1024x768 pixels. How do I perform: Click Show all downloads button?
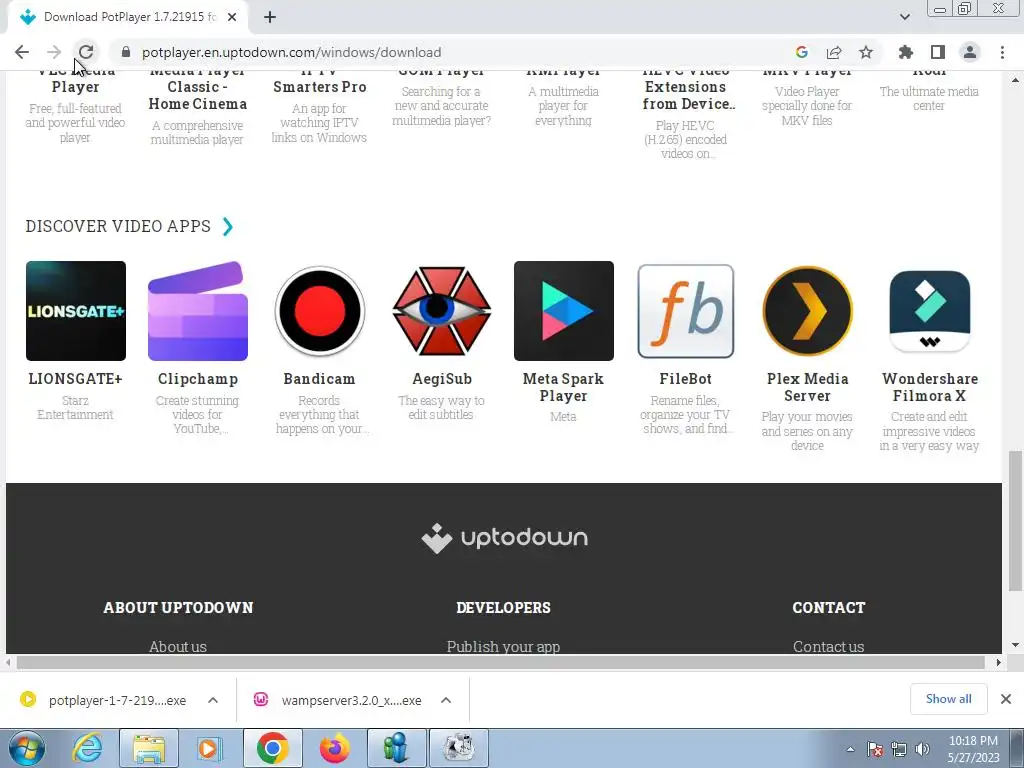[x=949, y=699]
